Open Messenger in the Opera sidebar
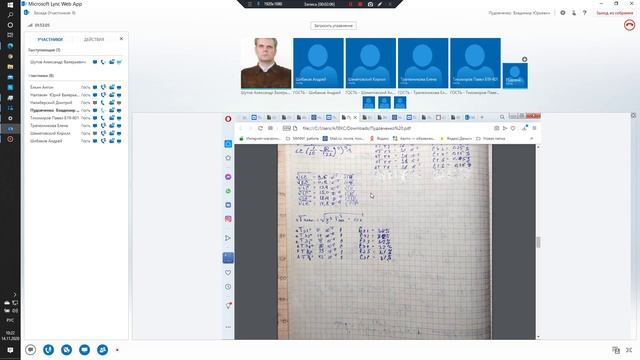640x360 pixels. (228, 177)
